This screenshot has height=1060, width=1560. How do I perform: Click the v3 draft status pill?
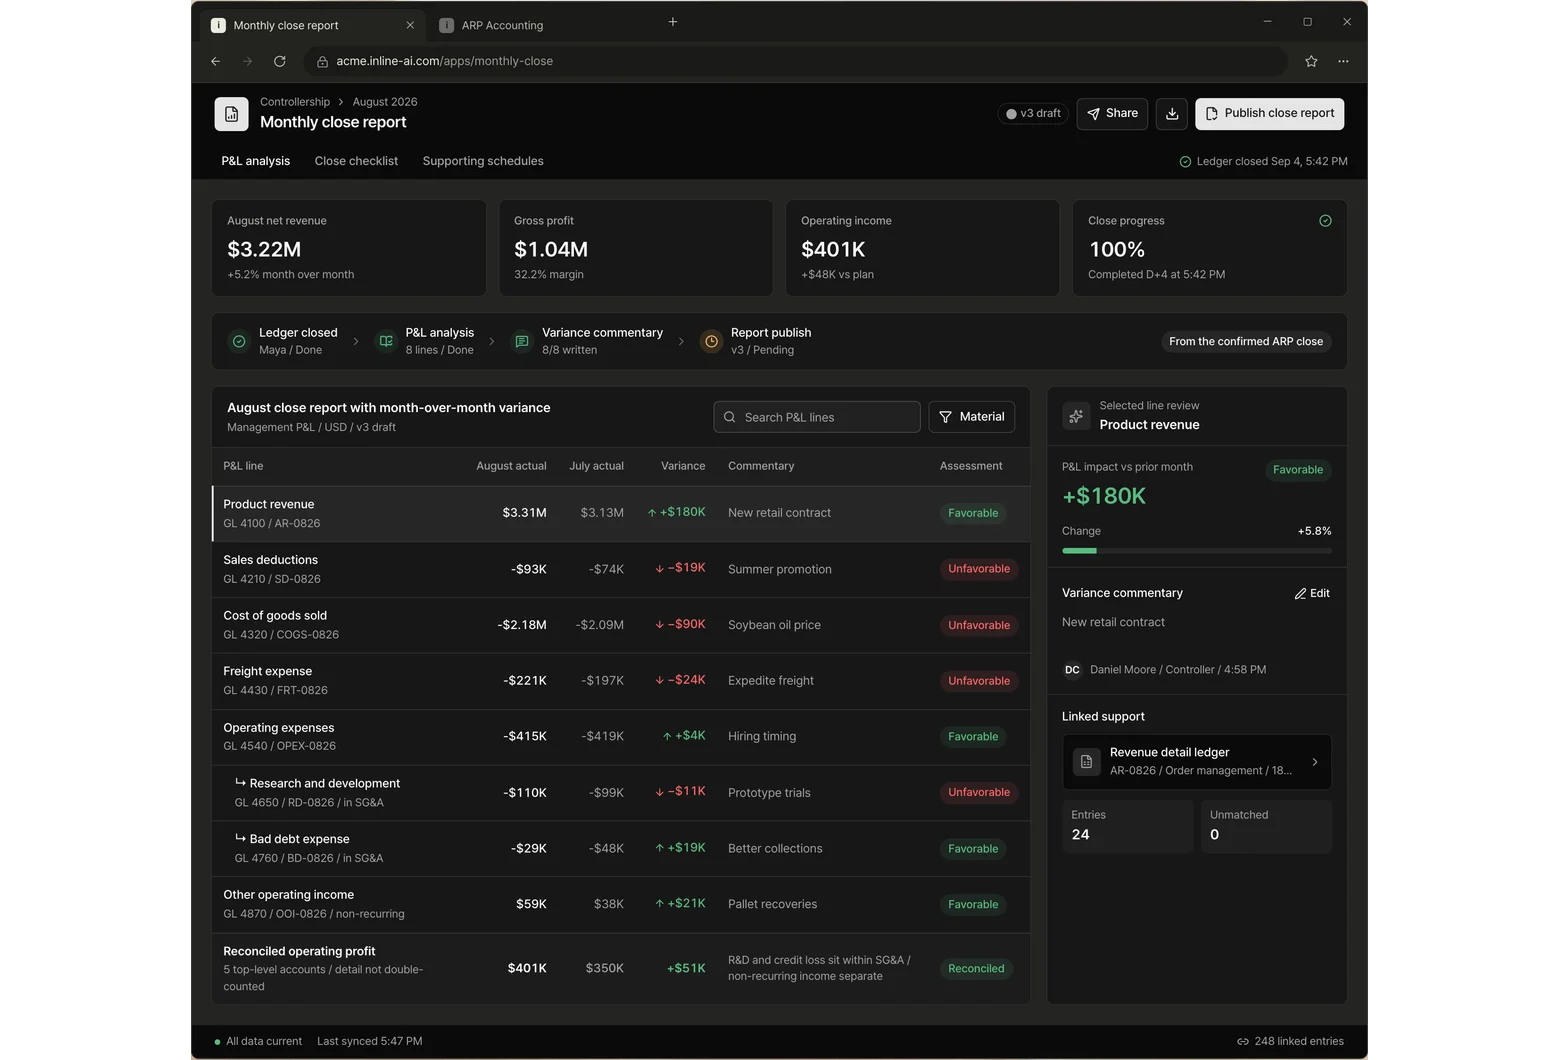pos(1033,114)
